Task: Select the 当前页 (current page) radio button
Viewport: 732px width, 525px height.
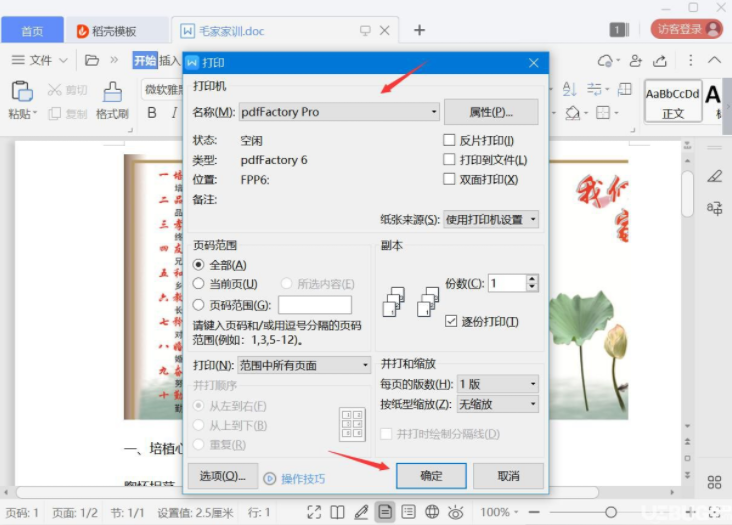Action: [x=198, y=284]
